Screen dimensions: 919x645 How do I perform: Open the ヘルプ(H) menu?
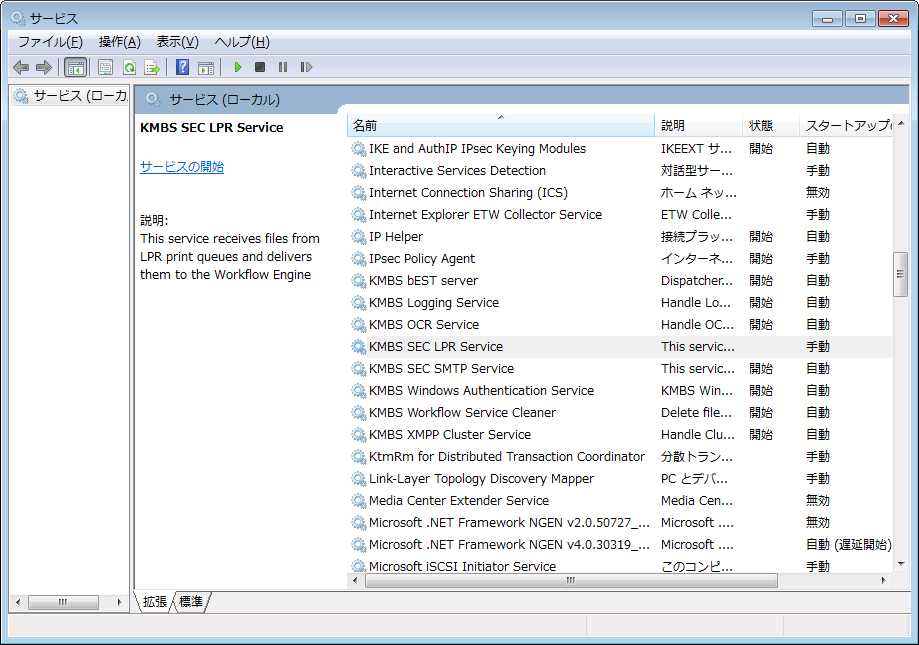[x=242, y=42]
